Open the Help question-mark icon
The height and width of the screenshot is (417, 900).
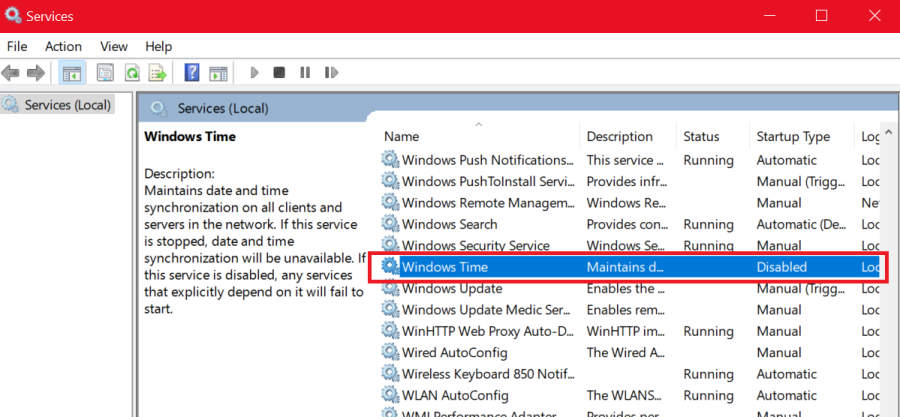click(192, 73)
